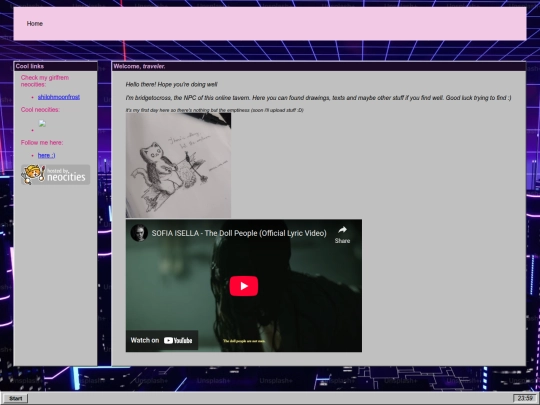Click Watch on YouTube button
The image size is (540, 405).
[162, 340]
